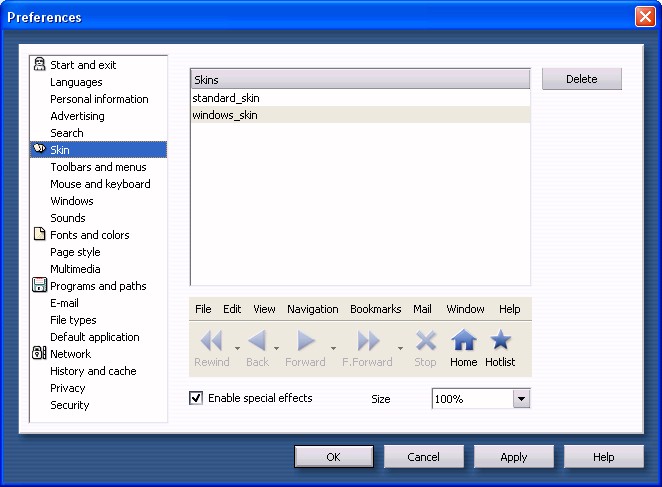Image resolution: width=662 pixels, height=487 pixels.
Task: Click the Forward arrow icon
Action: 305,341
